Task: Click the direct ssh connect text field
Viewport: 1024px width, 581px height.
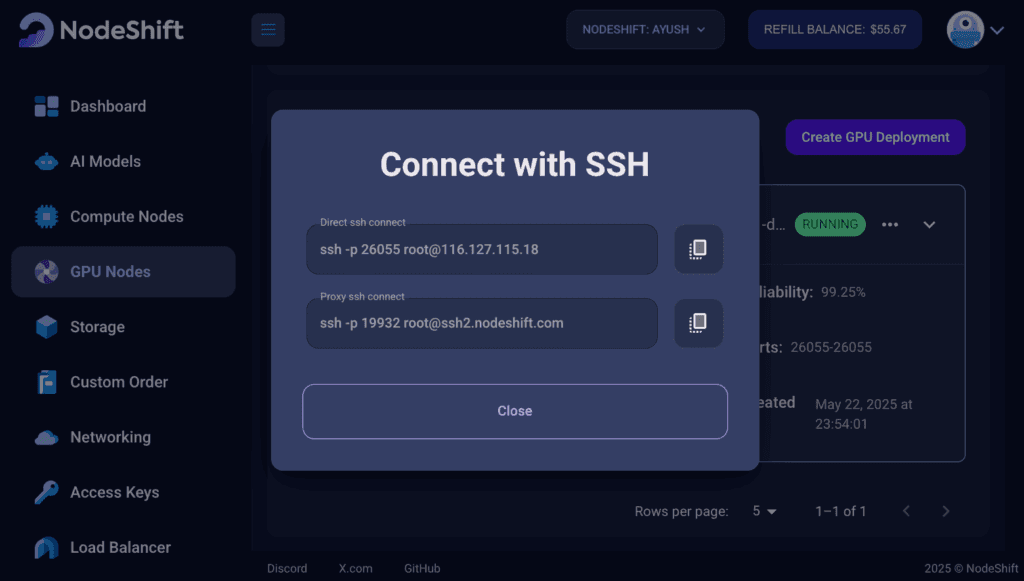Action: point(482,249)
